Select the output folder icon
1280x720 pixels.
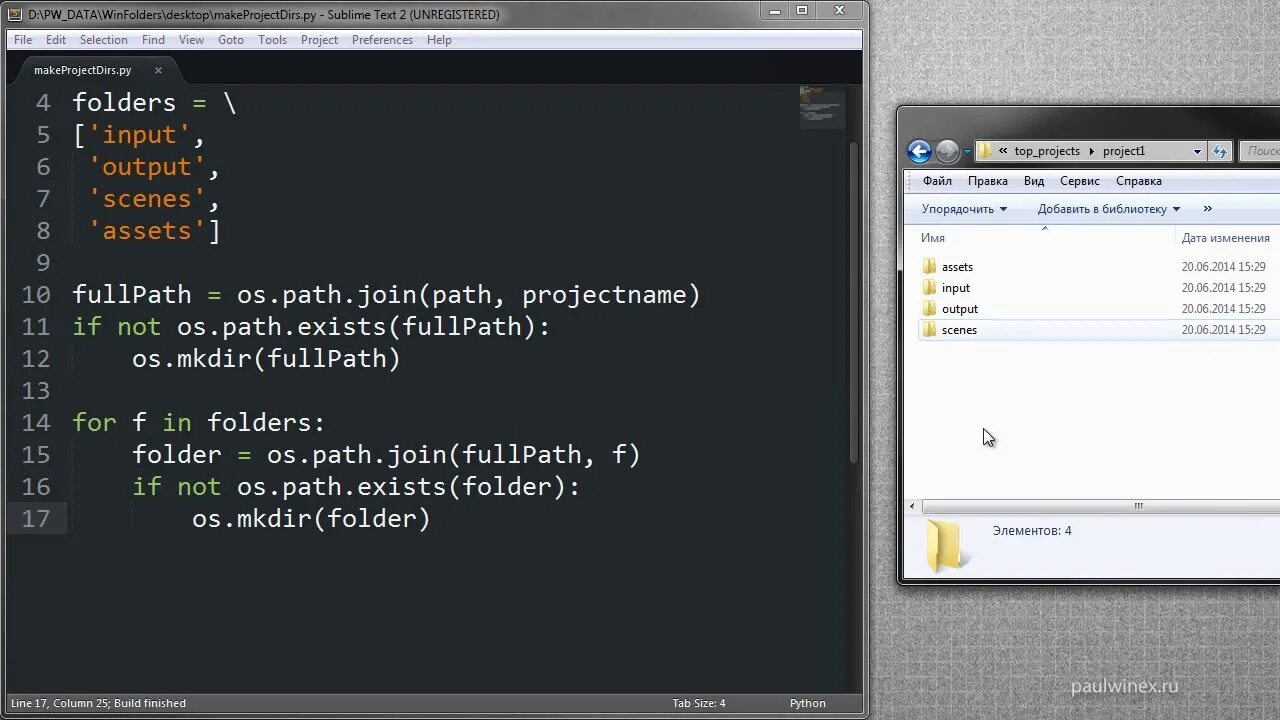(x=929, y=309)
